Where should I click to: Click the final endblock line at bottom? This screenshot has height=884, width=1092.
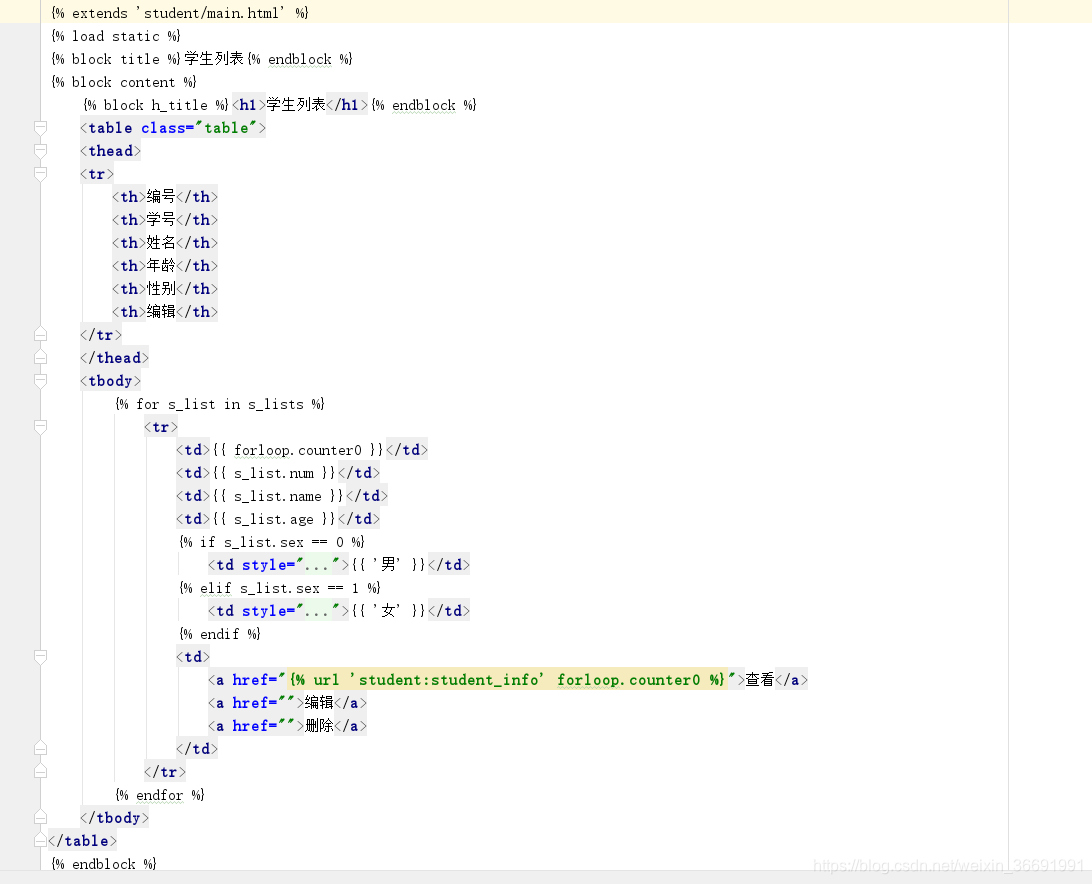point(104,863)
